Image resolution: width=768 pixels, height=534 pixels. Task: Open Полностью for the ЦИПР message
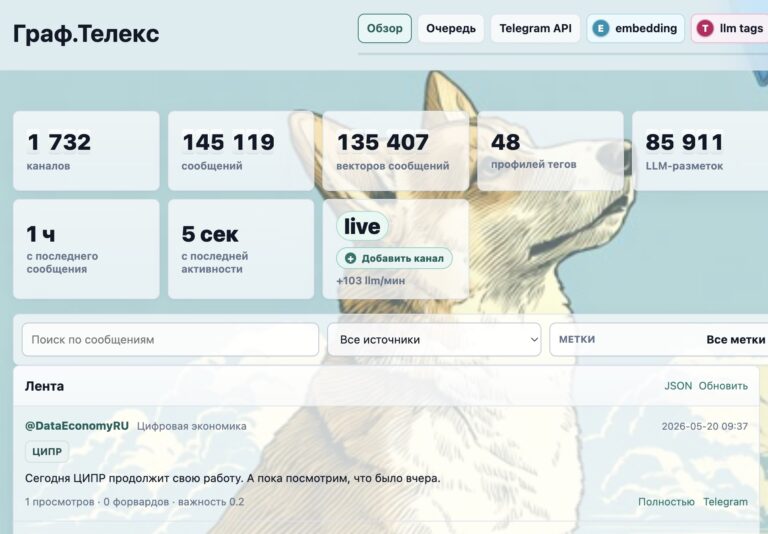(666, 502)
